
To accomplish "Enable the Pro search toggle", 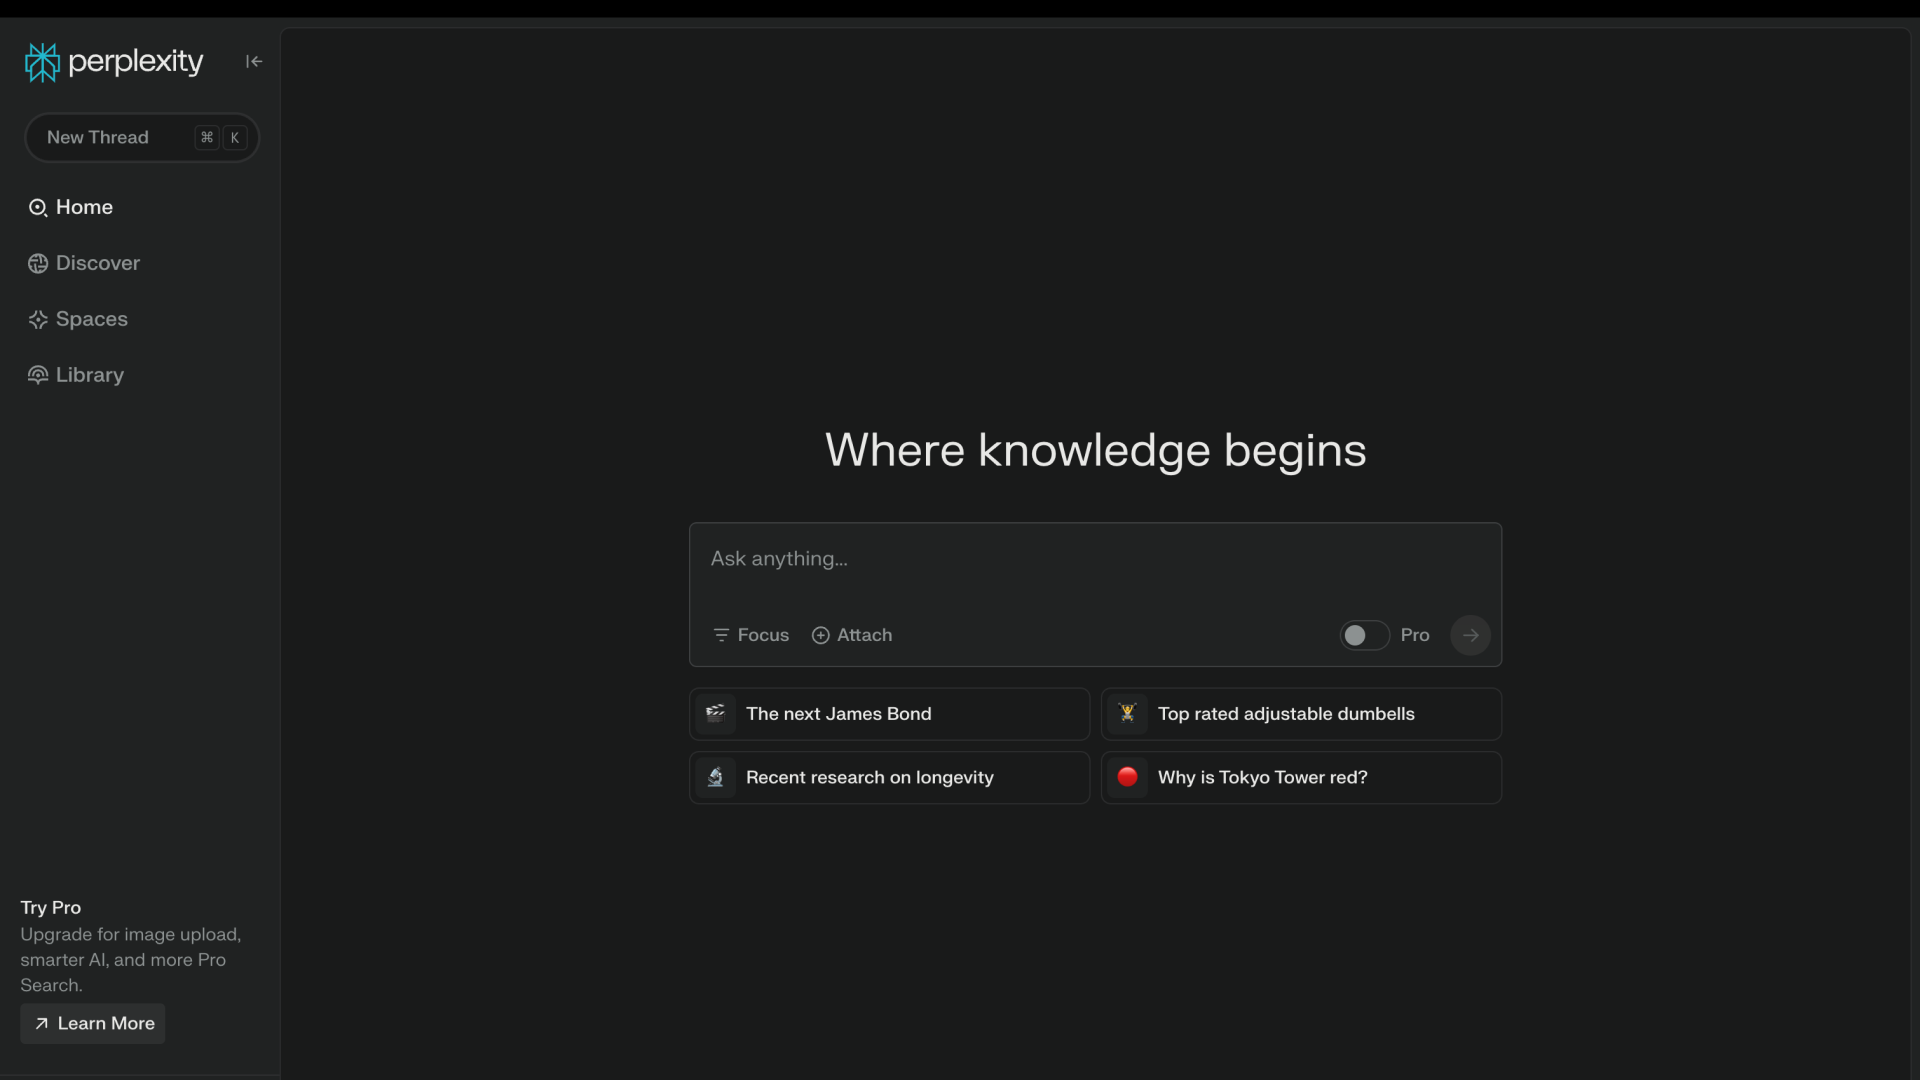I will 1364,636.
